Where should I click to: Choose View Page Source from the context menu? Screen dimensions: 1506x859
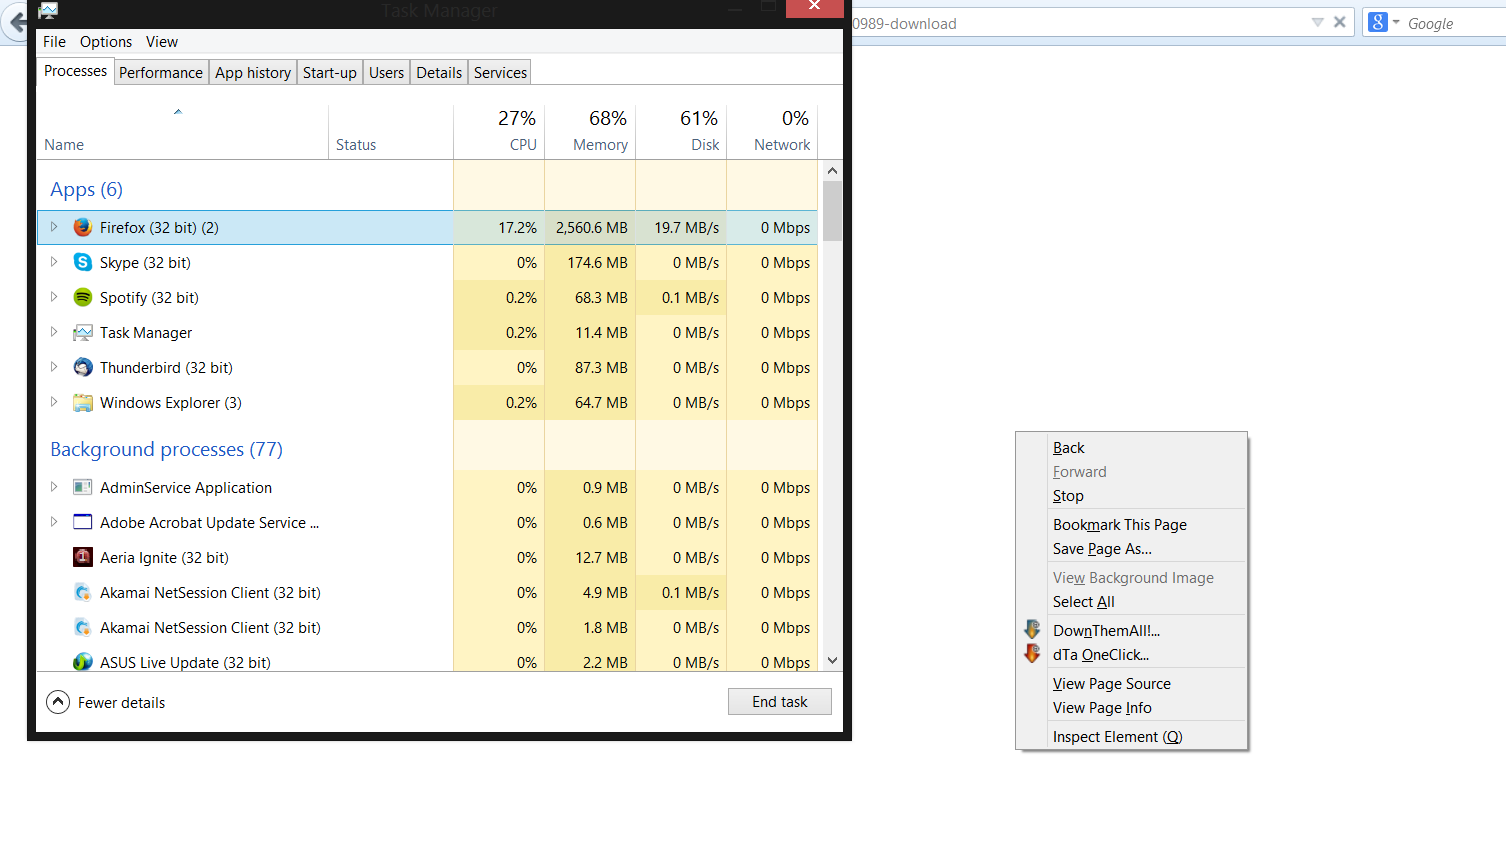(x=1111, y=684)
